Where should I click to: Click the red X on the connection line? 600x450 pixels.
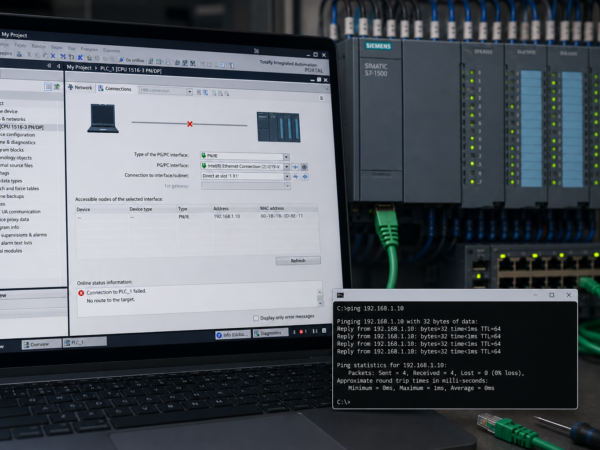tap(190, 124)
